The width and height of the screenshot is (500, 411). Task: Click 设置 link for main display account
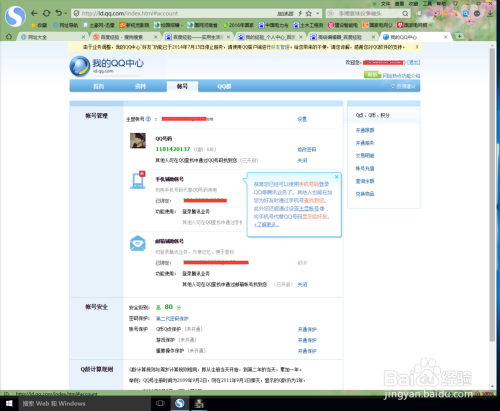(x=302, y=119)
